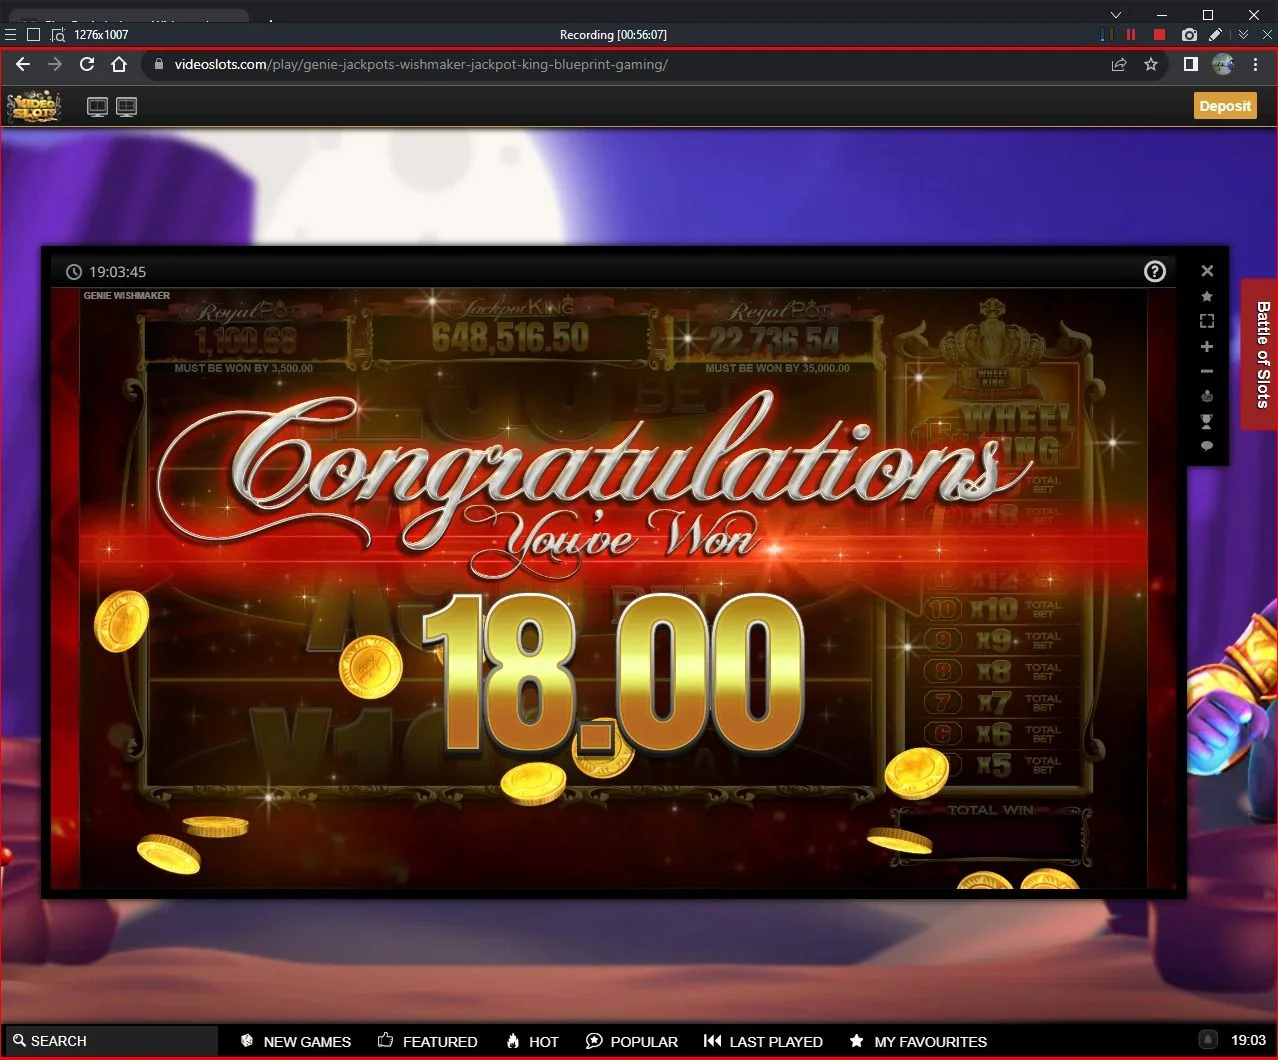1278x1060 pixels.
Task: Click the icon above the trophy in sidebar
Action: [x=1207, y=396]
